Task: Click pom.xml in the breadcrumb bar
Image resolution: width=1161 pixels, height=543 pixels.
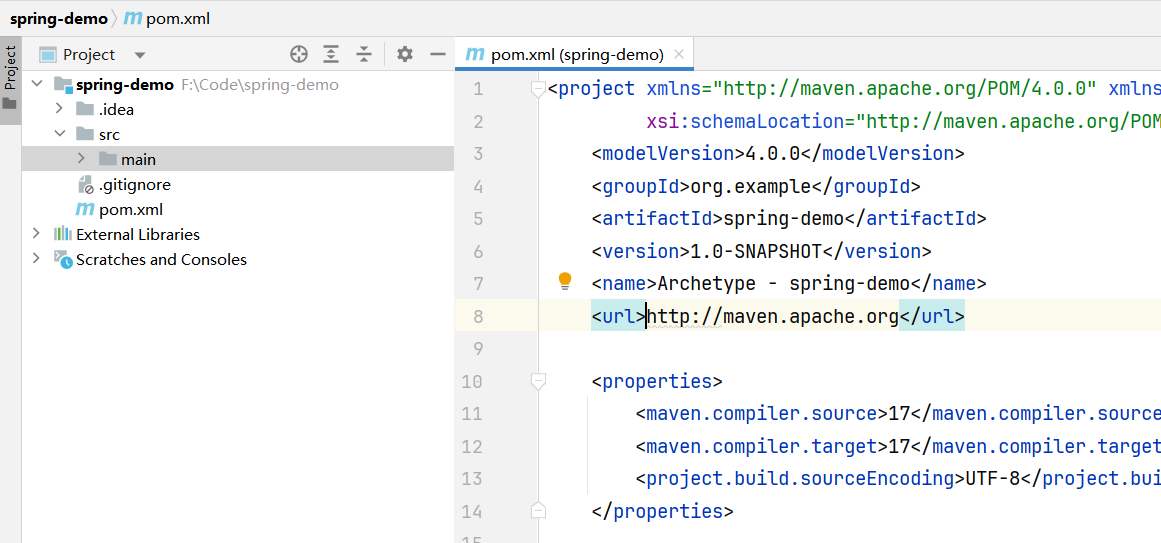Action: pos(178,19)
